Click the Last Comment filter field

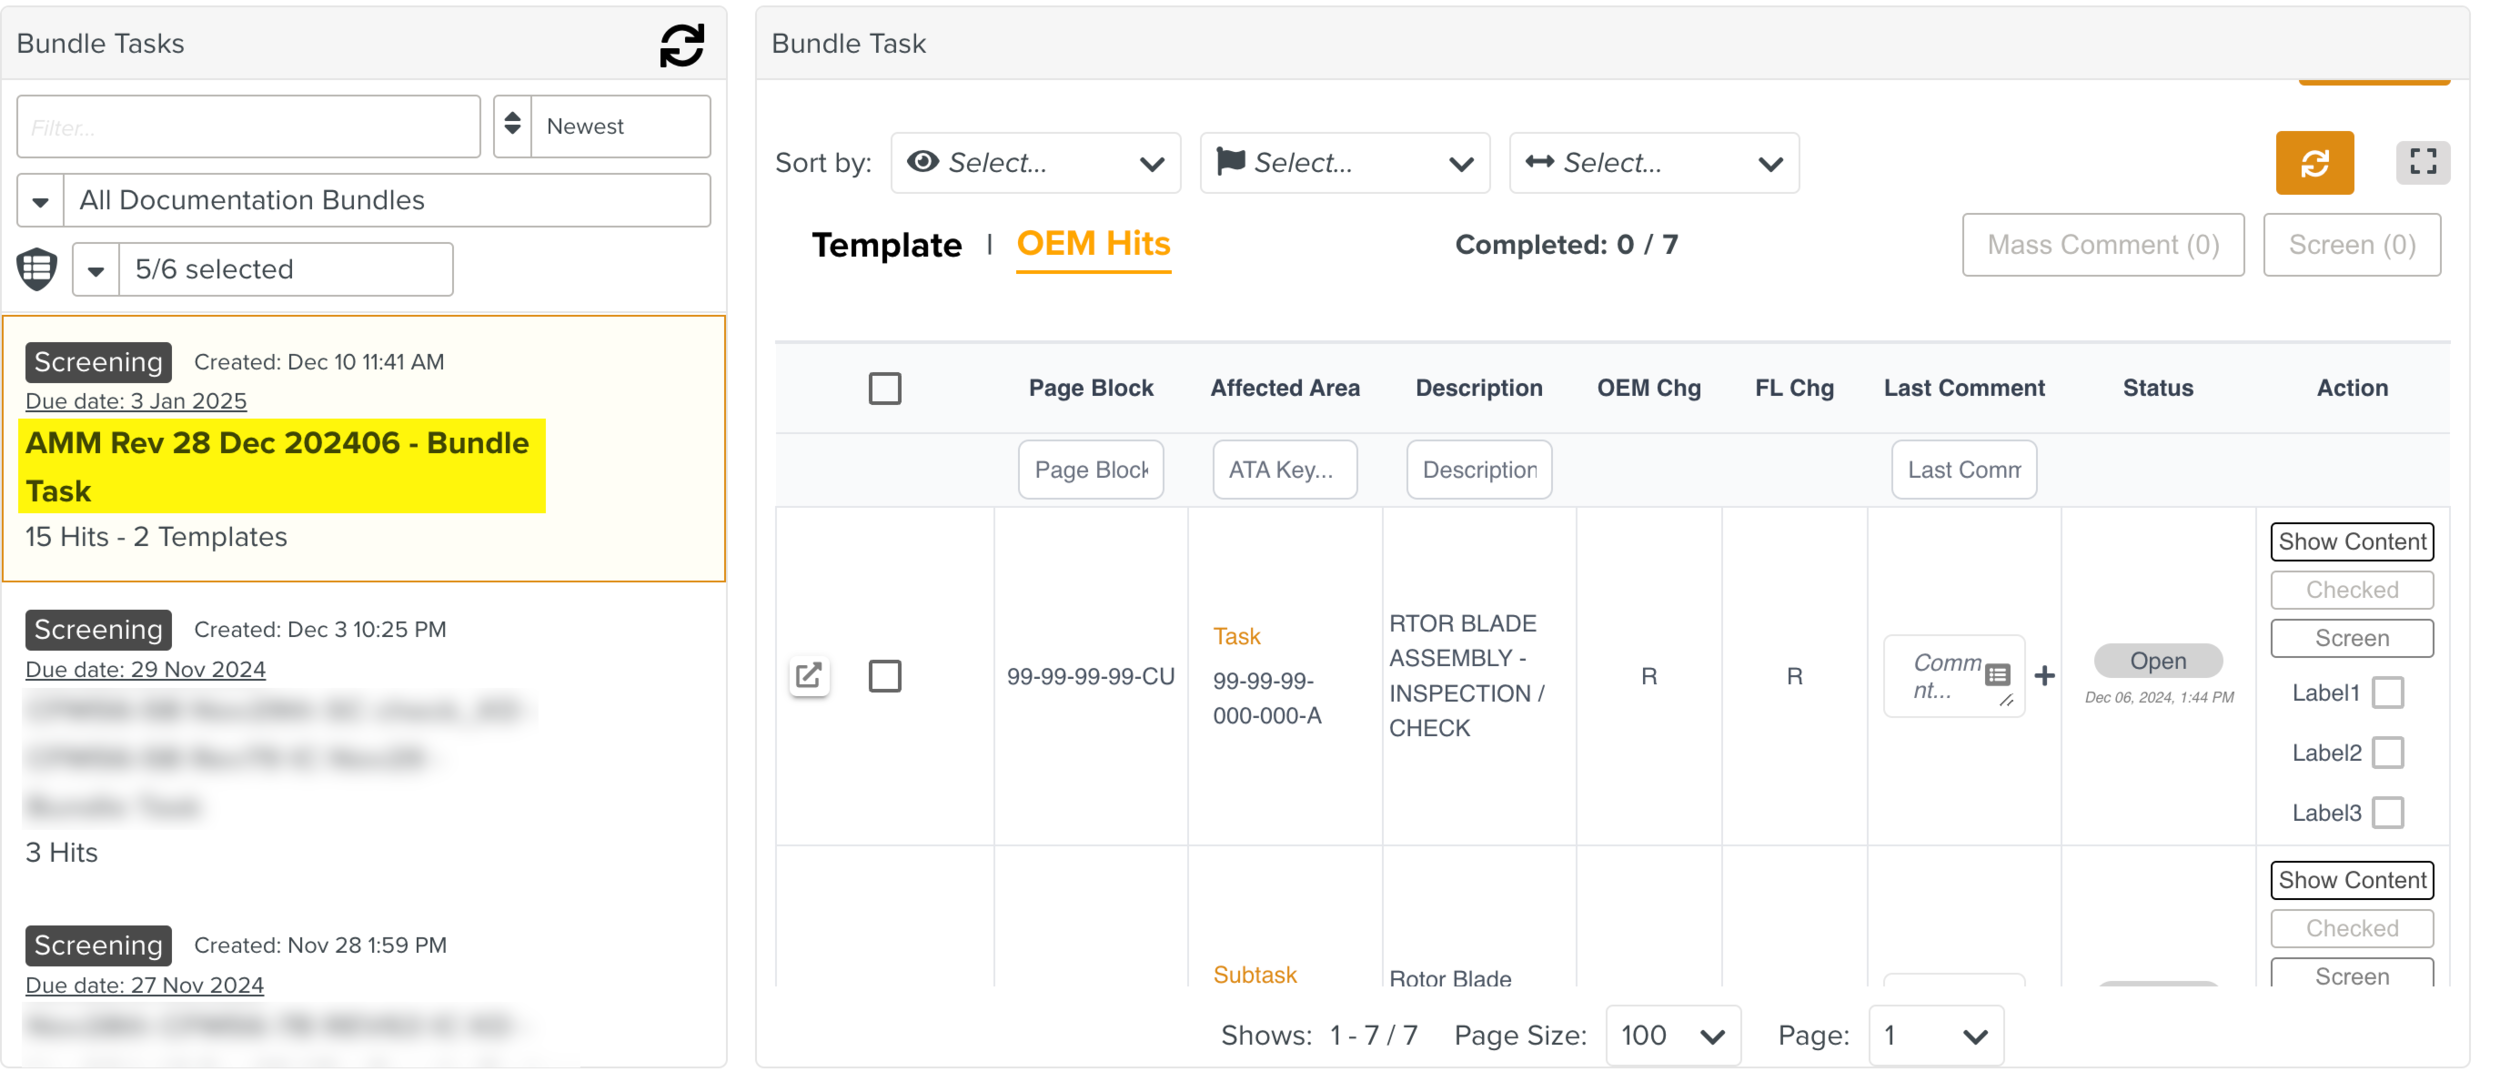(1963, 469)
